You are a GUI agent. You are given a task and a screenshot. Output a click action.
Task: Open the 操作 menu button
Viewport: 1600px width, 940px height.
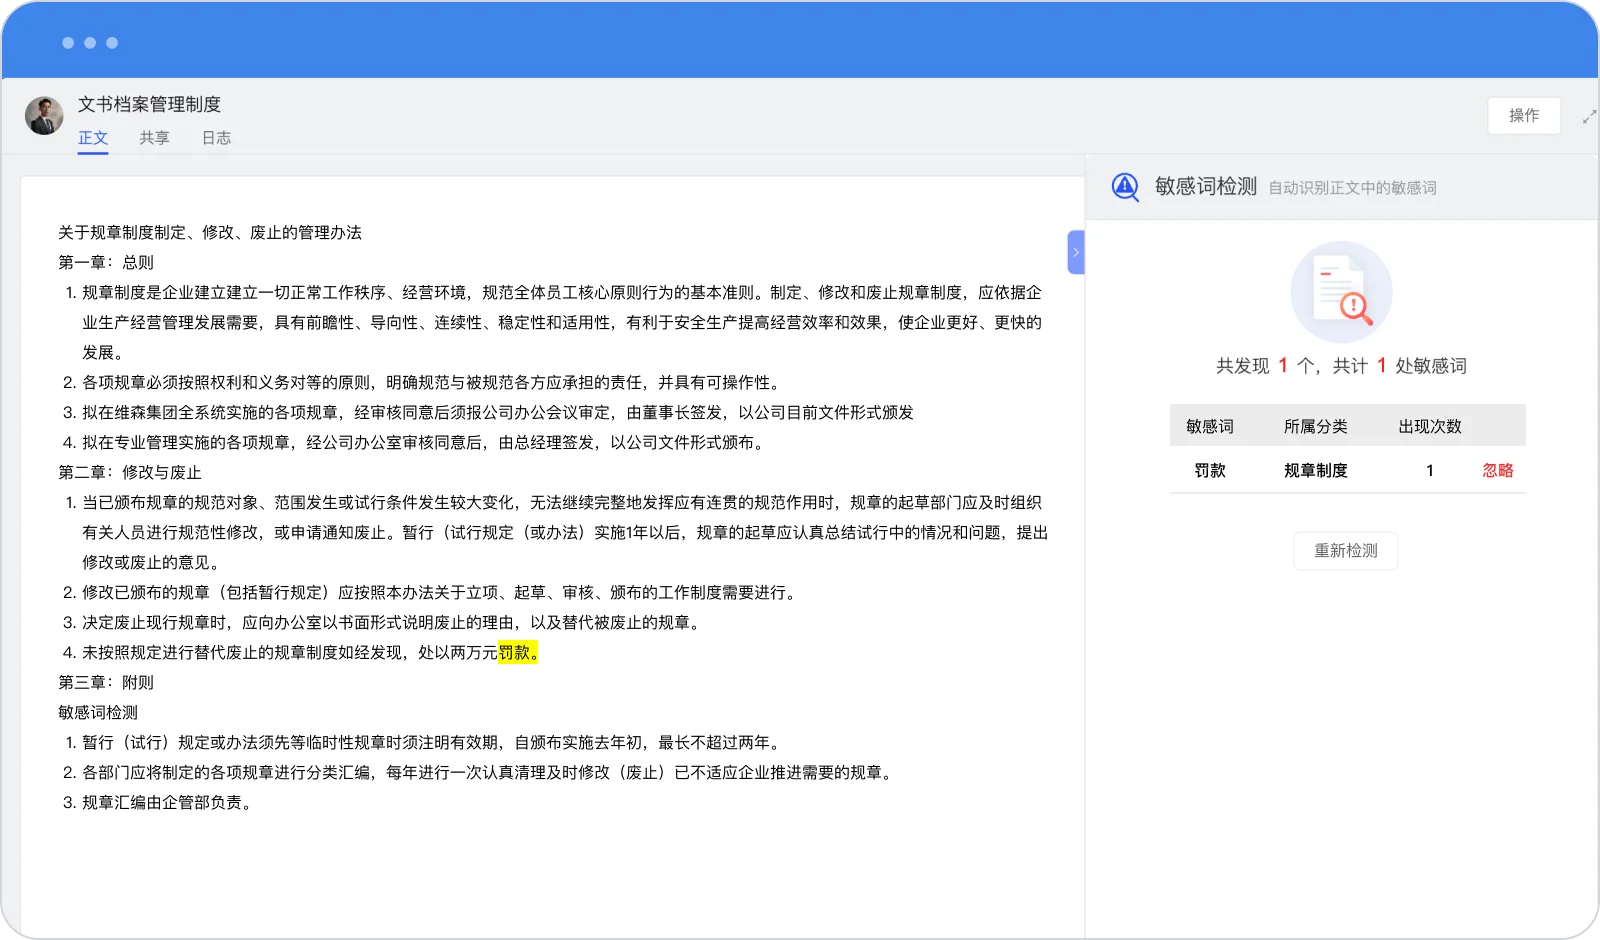pyautogui.click(x=1524, y=116)
